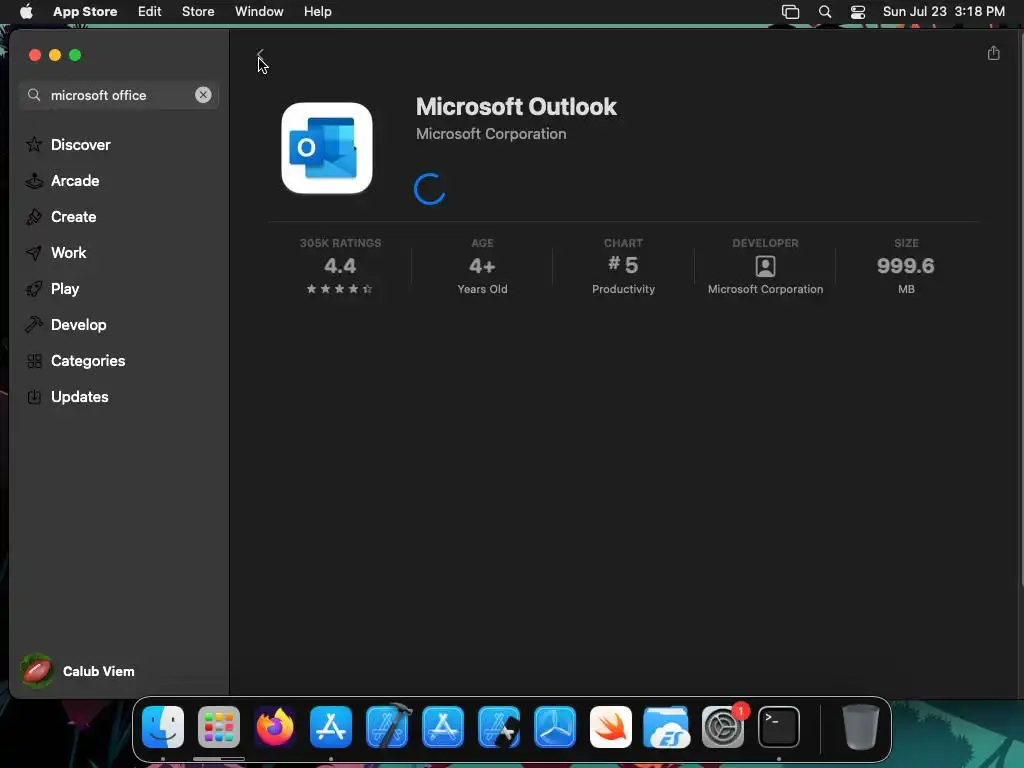Screen dimensions: 1024x768
Task: Click the Microsoft Corporation developer link under the title
Action: pyautogui.click(x=491, y=134)
